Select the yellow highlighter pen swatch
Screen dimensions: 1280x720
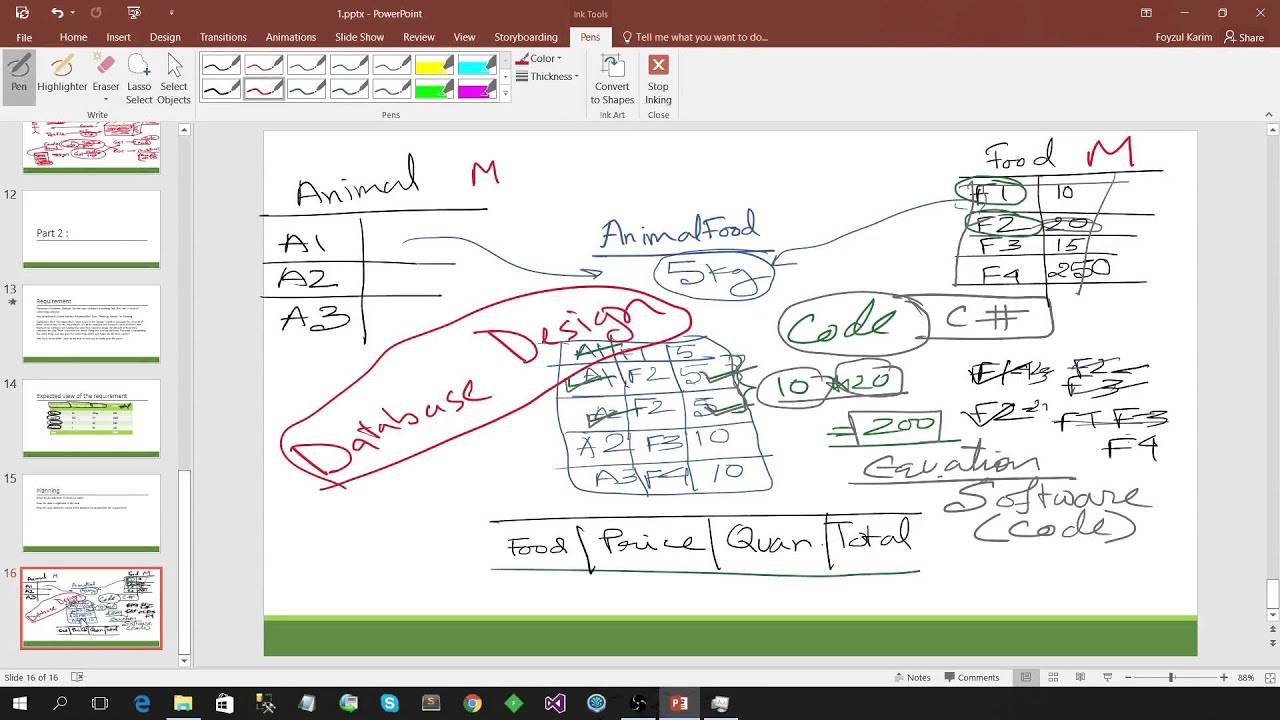(x=434, y=65)
